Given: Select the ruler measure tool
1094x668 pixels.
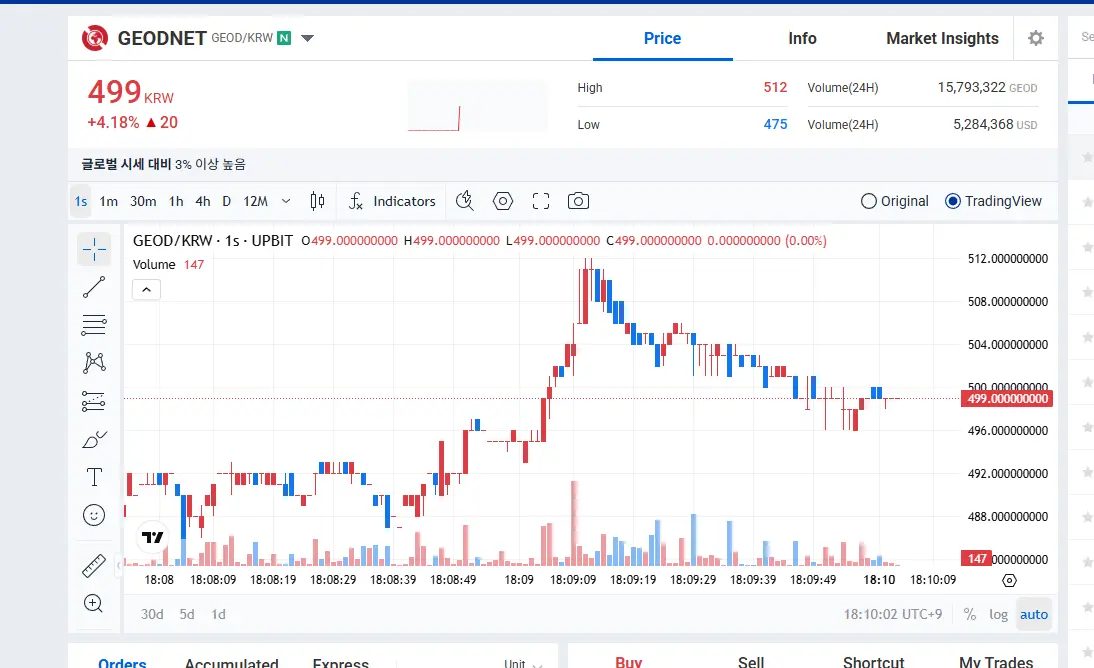Looking at the screenshot, I should coord(94,566).
